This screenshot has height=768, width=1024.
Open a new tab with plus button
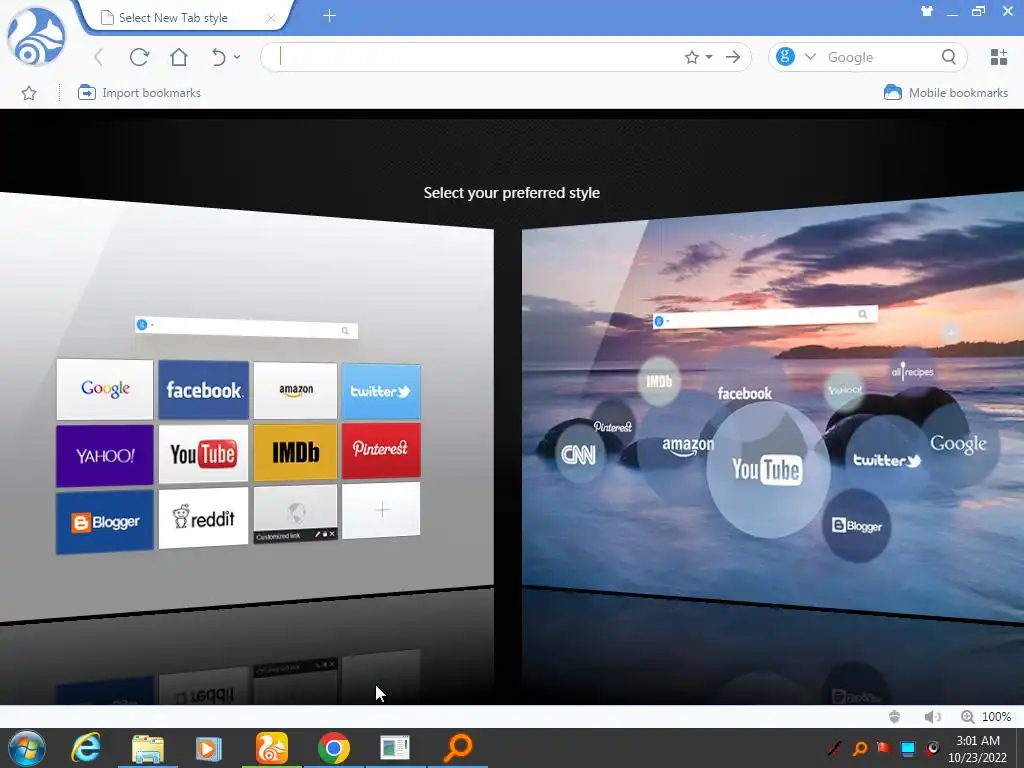click(330, 16)
